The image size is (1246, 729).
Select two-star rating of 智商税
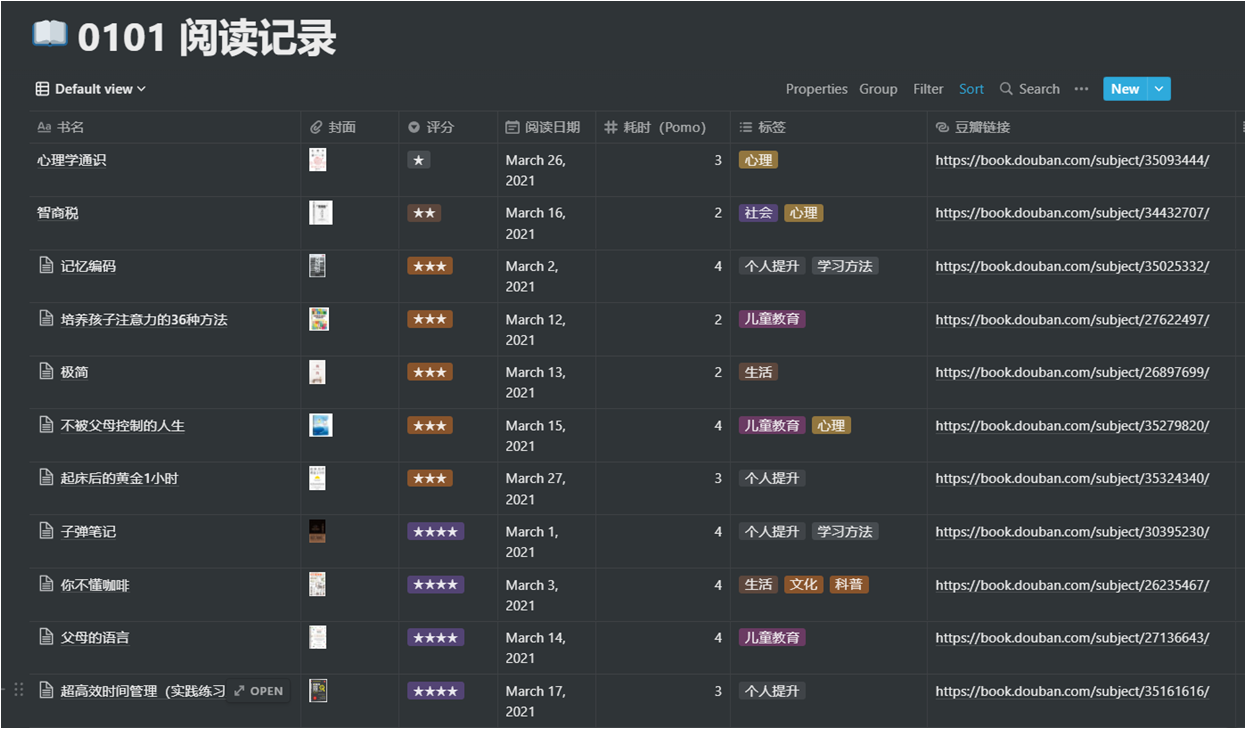(424, 213)
